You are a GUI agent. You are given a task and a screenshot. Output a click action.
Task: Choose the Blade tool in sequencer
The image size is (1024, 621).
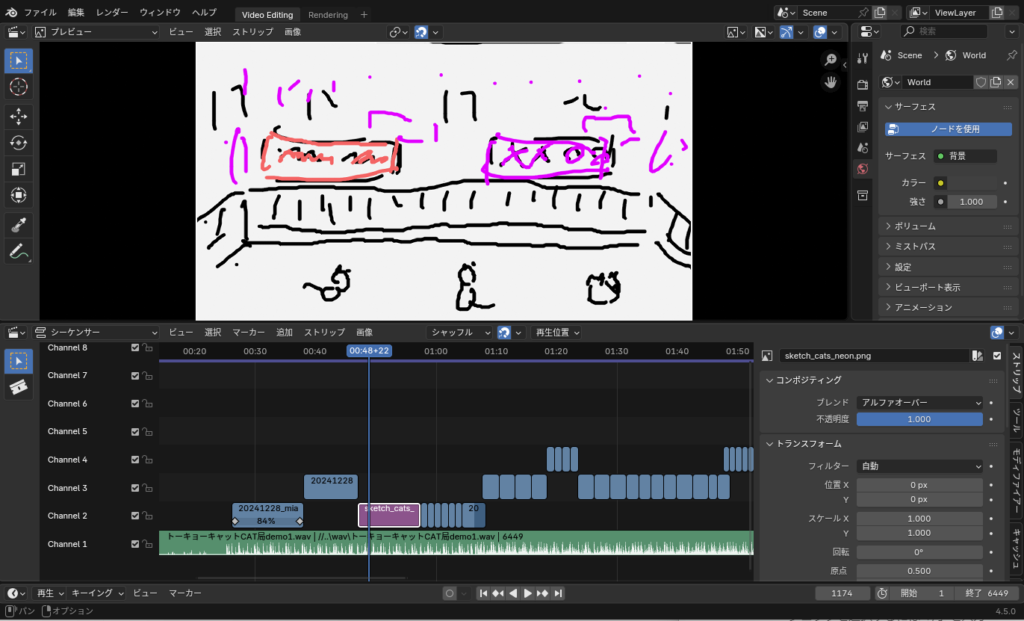coord(19,387)
